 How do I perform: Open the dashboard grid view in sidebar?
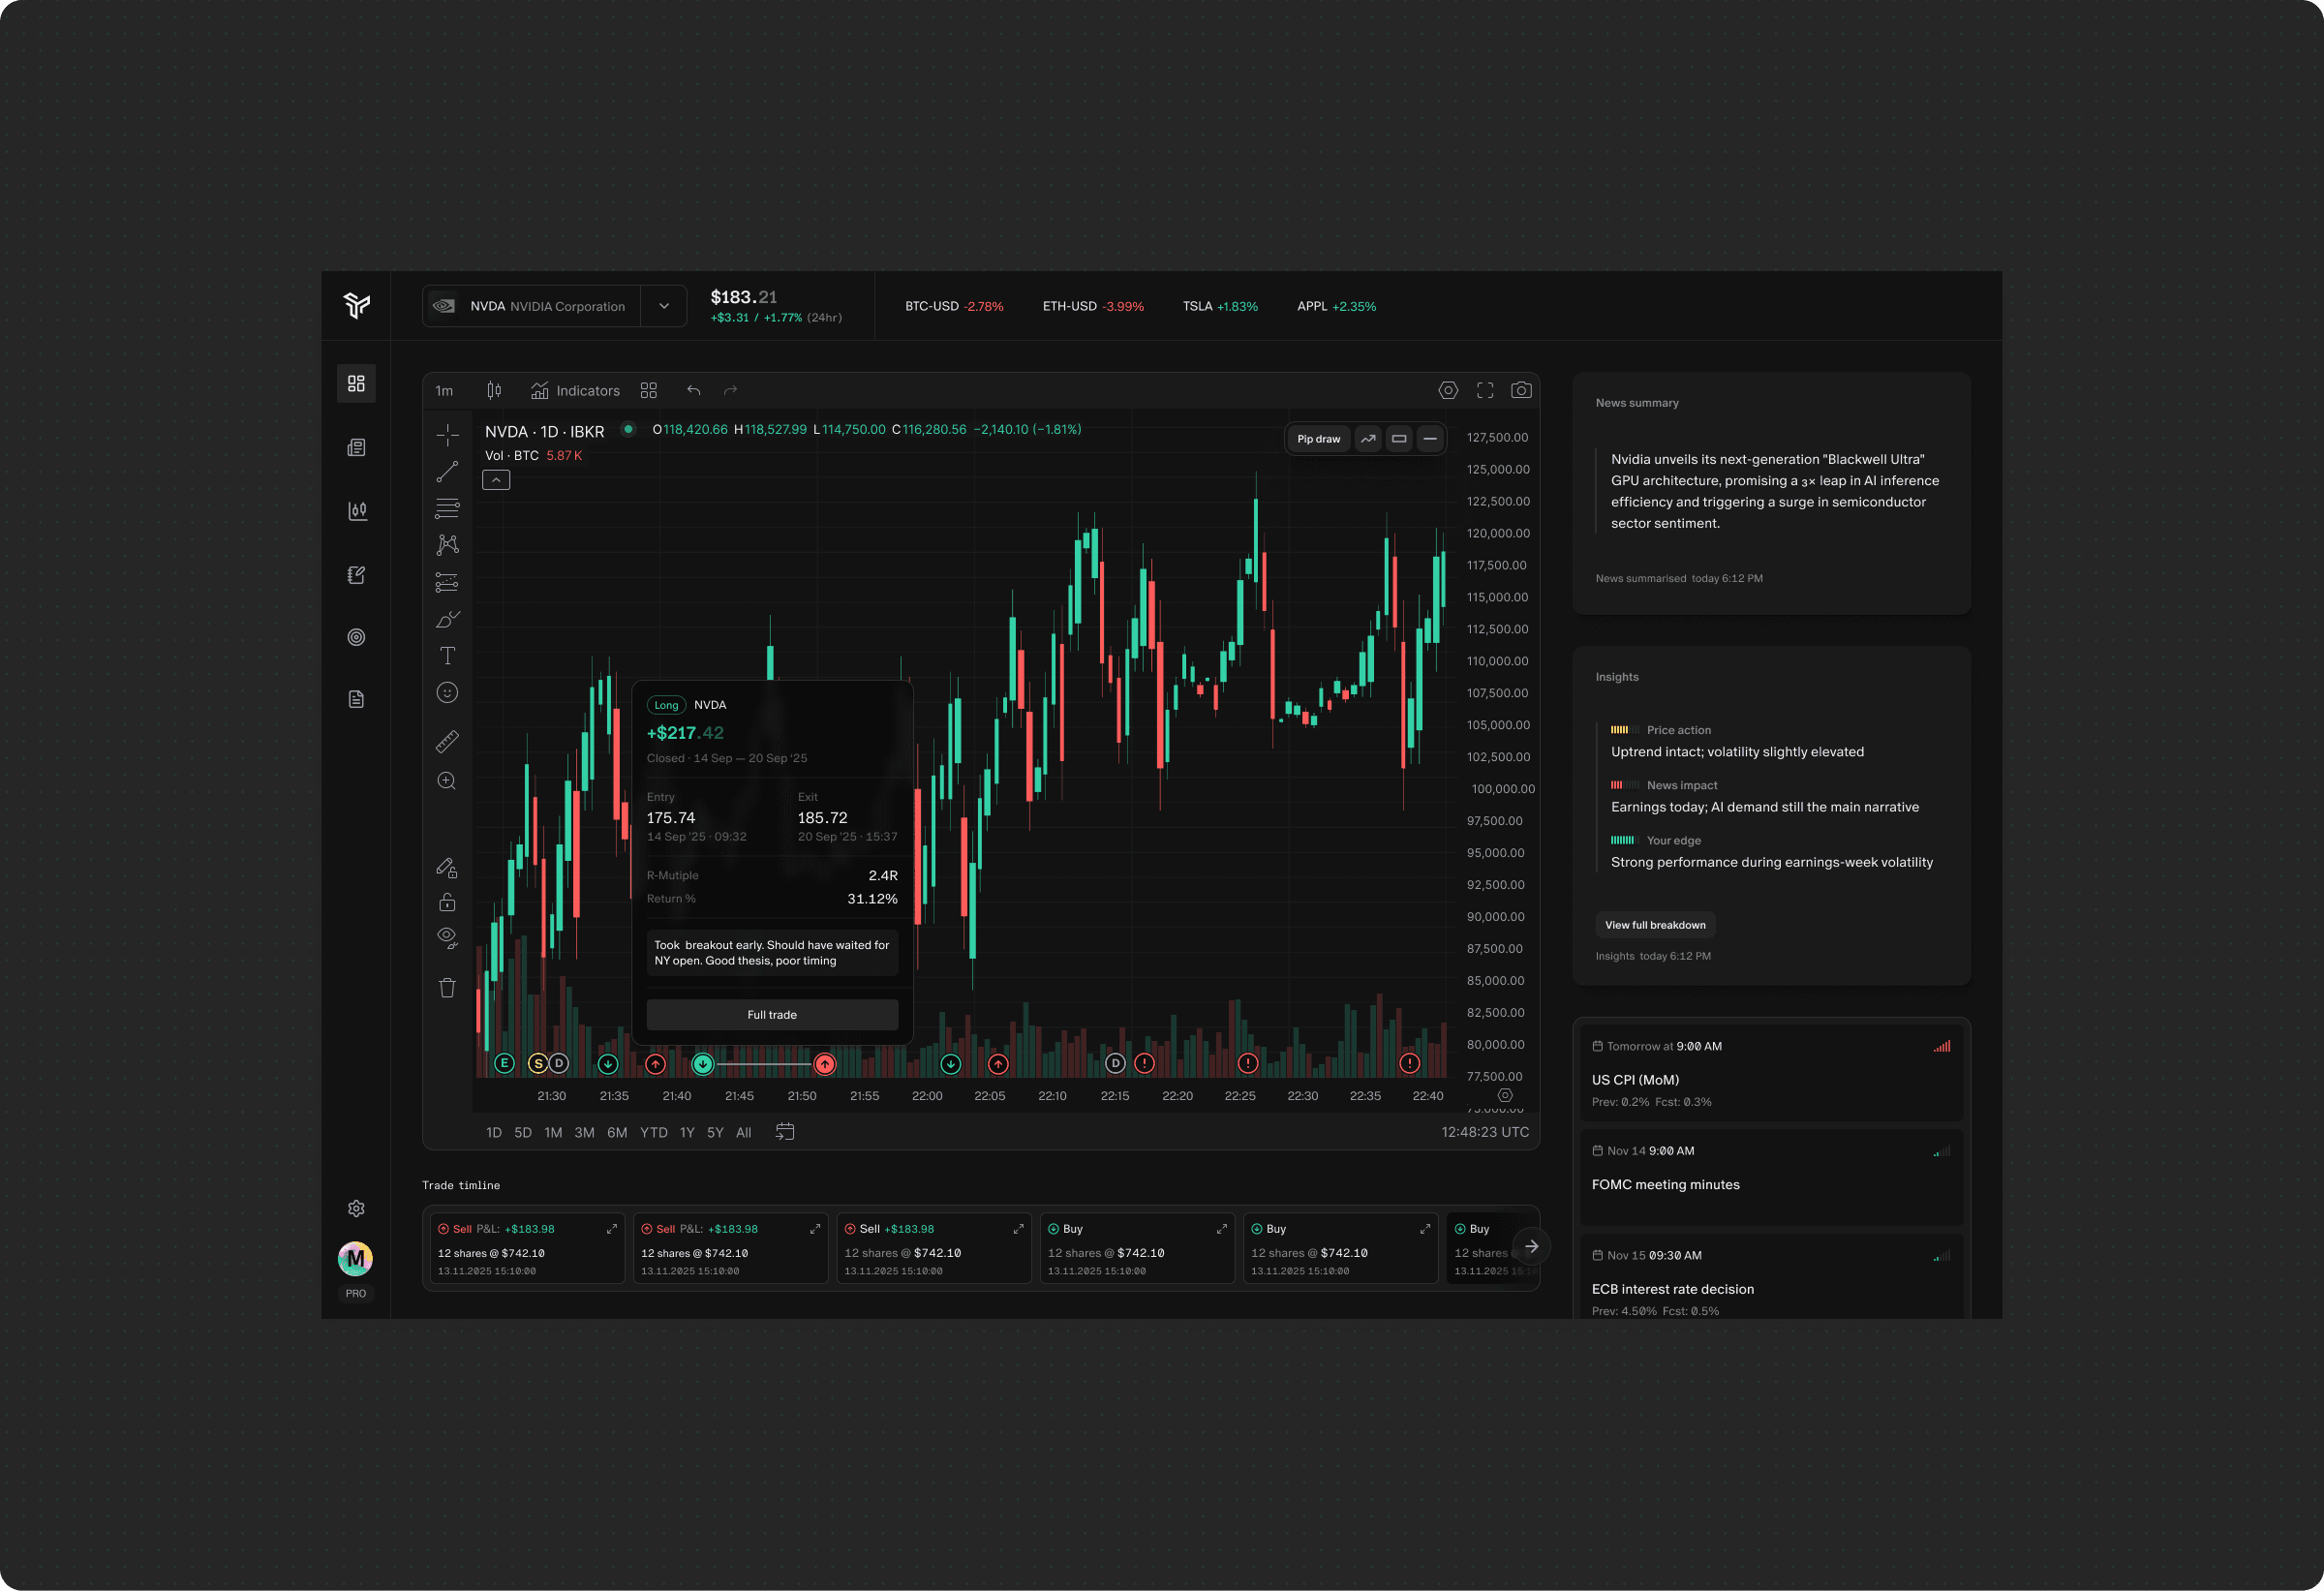point(356,383)
